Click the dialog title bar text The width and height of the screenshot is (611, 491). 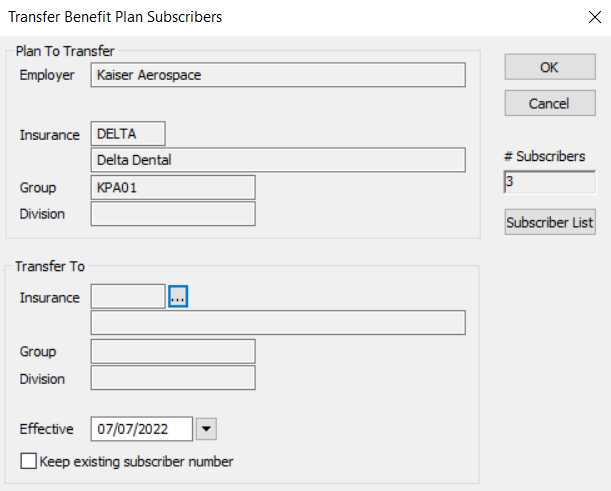(115, 16)
